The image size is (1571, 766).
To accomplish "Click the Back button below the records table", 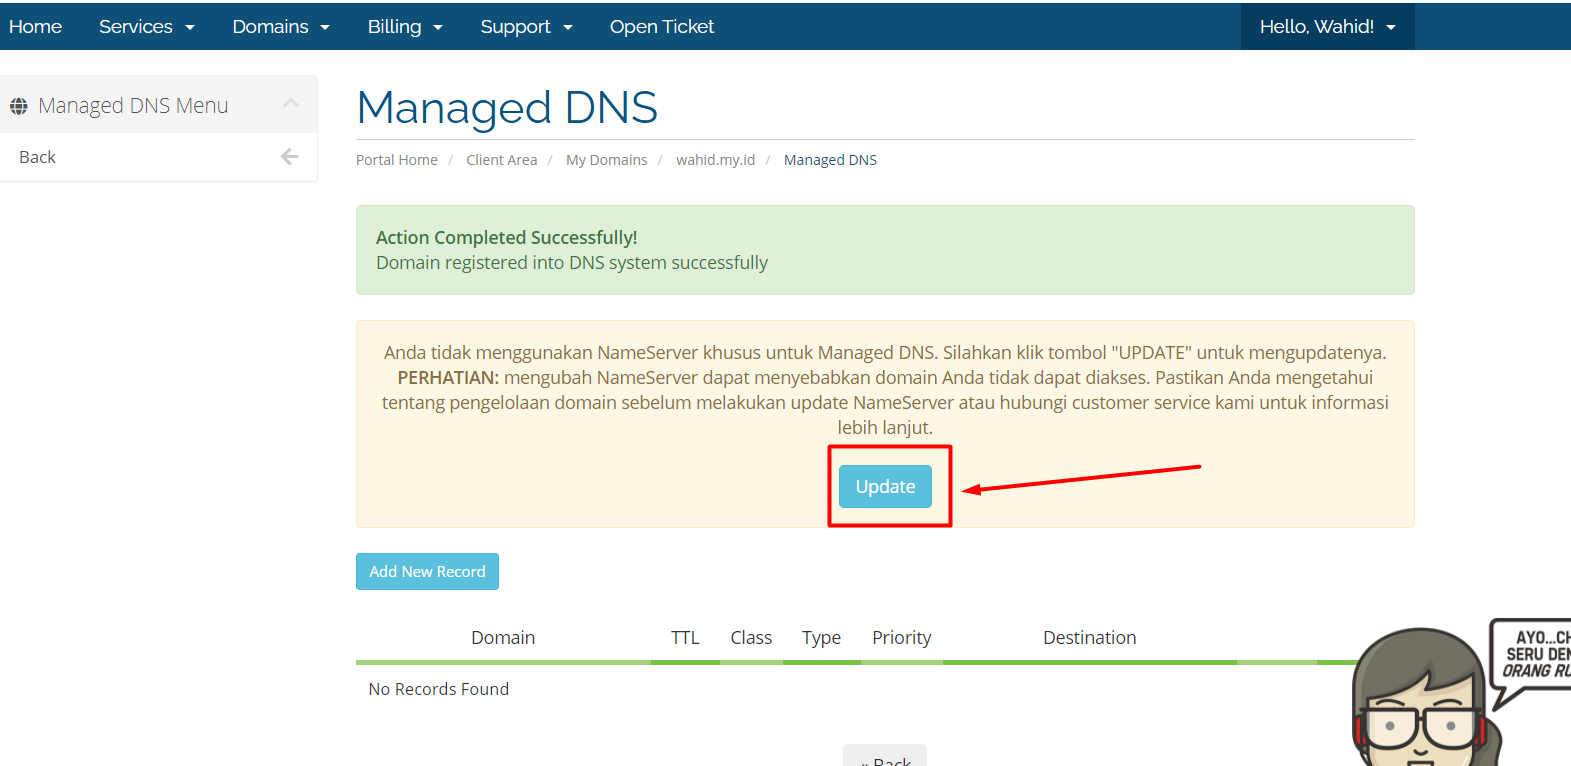I will [885, 757].
